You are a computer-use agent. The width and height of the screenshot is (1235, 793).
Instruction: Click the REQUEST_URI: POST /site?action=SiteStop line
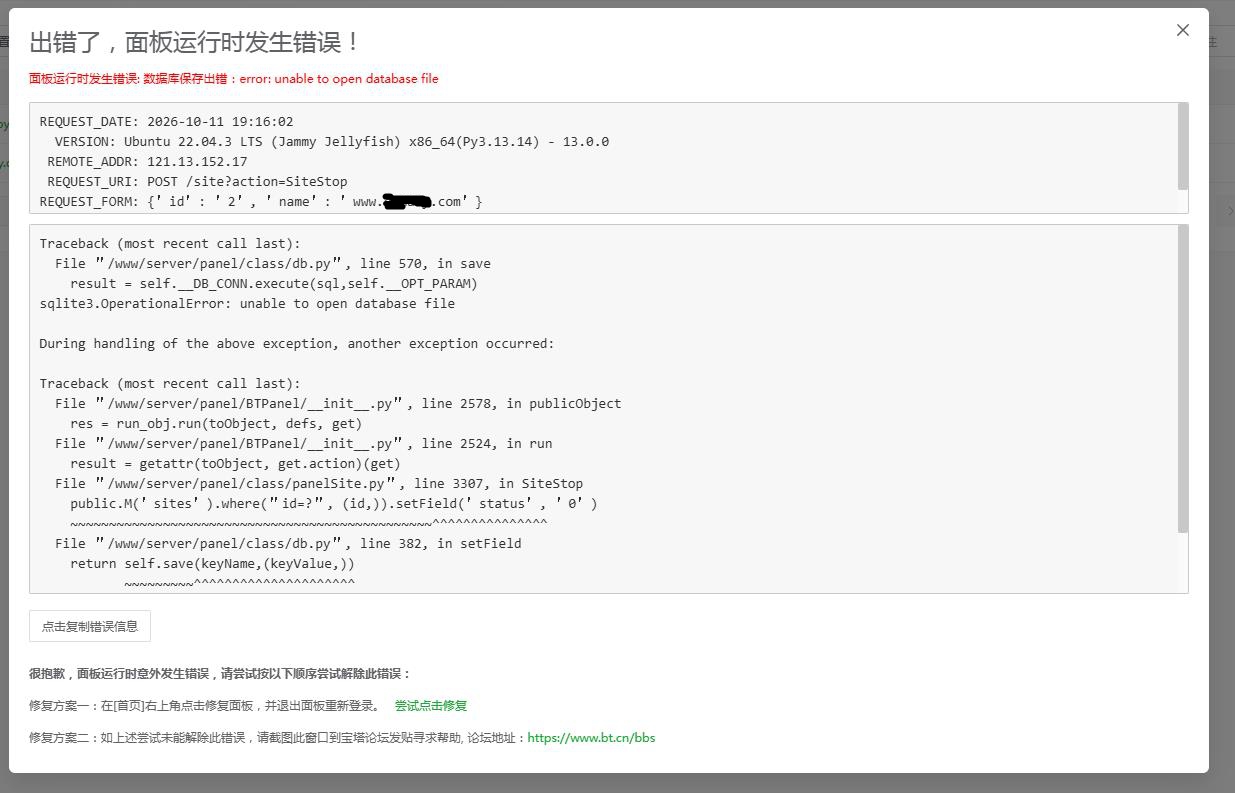tap(197, 181)
